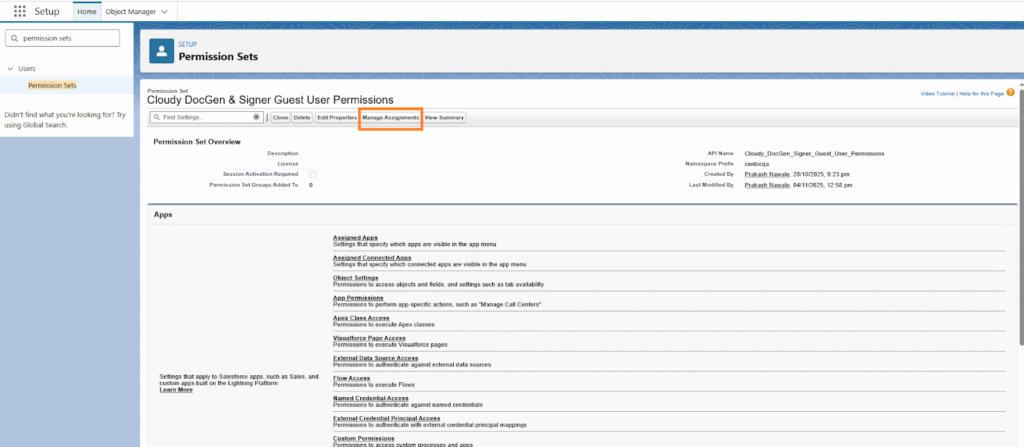Click the Manage Assignments button
The height and width of the screenshot is (447, 1024).
[x=390, y=117]
